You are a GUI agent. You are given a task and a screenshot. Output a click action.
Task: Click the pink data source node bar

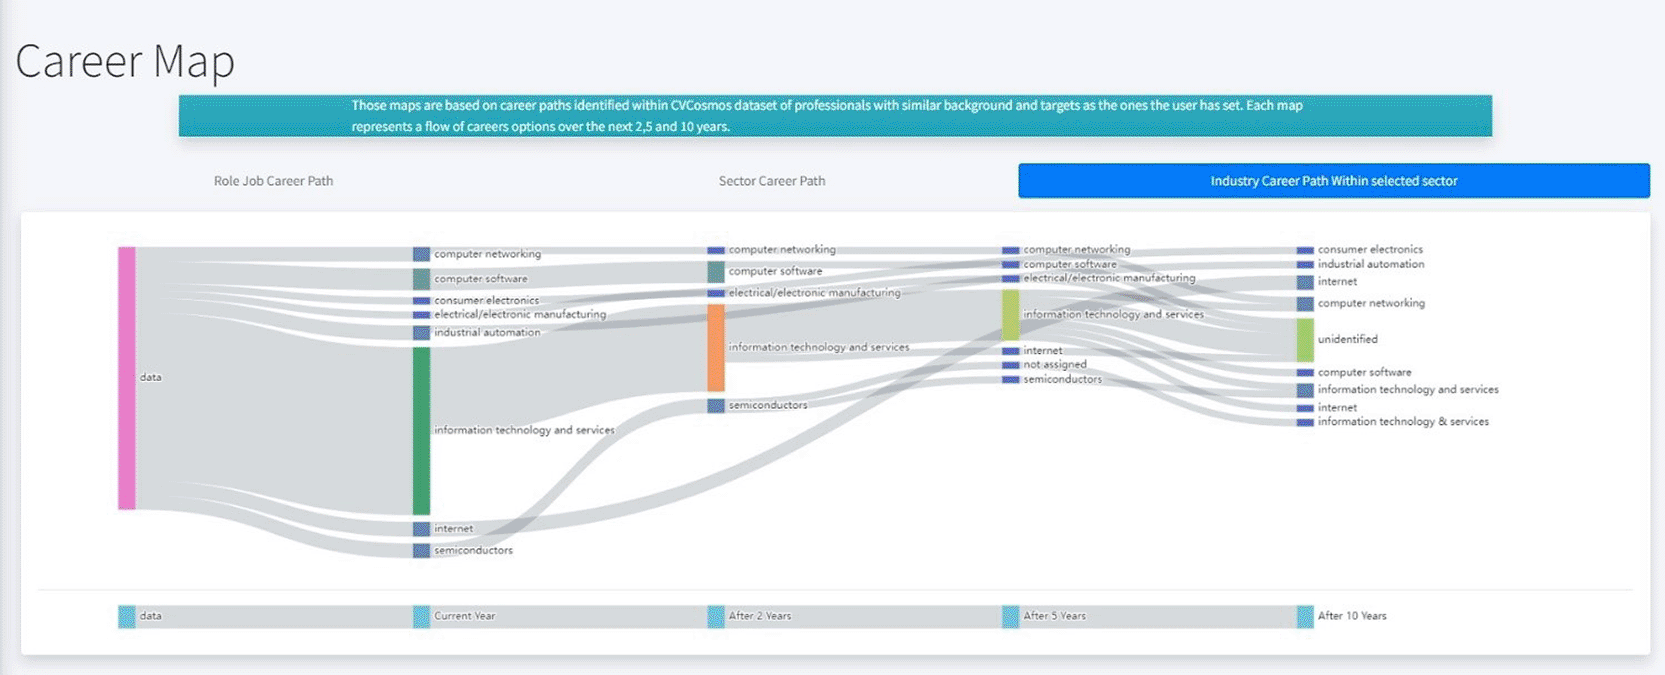coord(127,378)
